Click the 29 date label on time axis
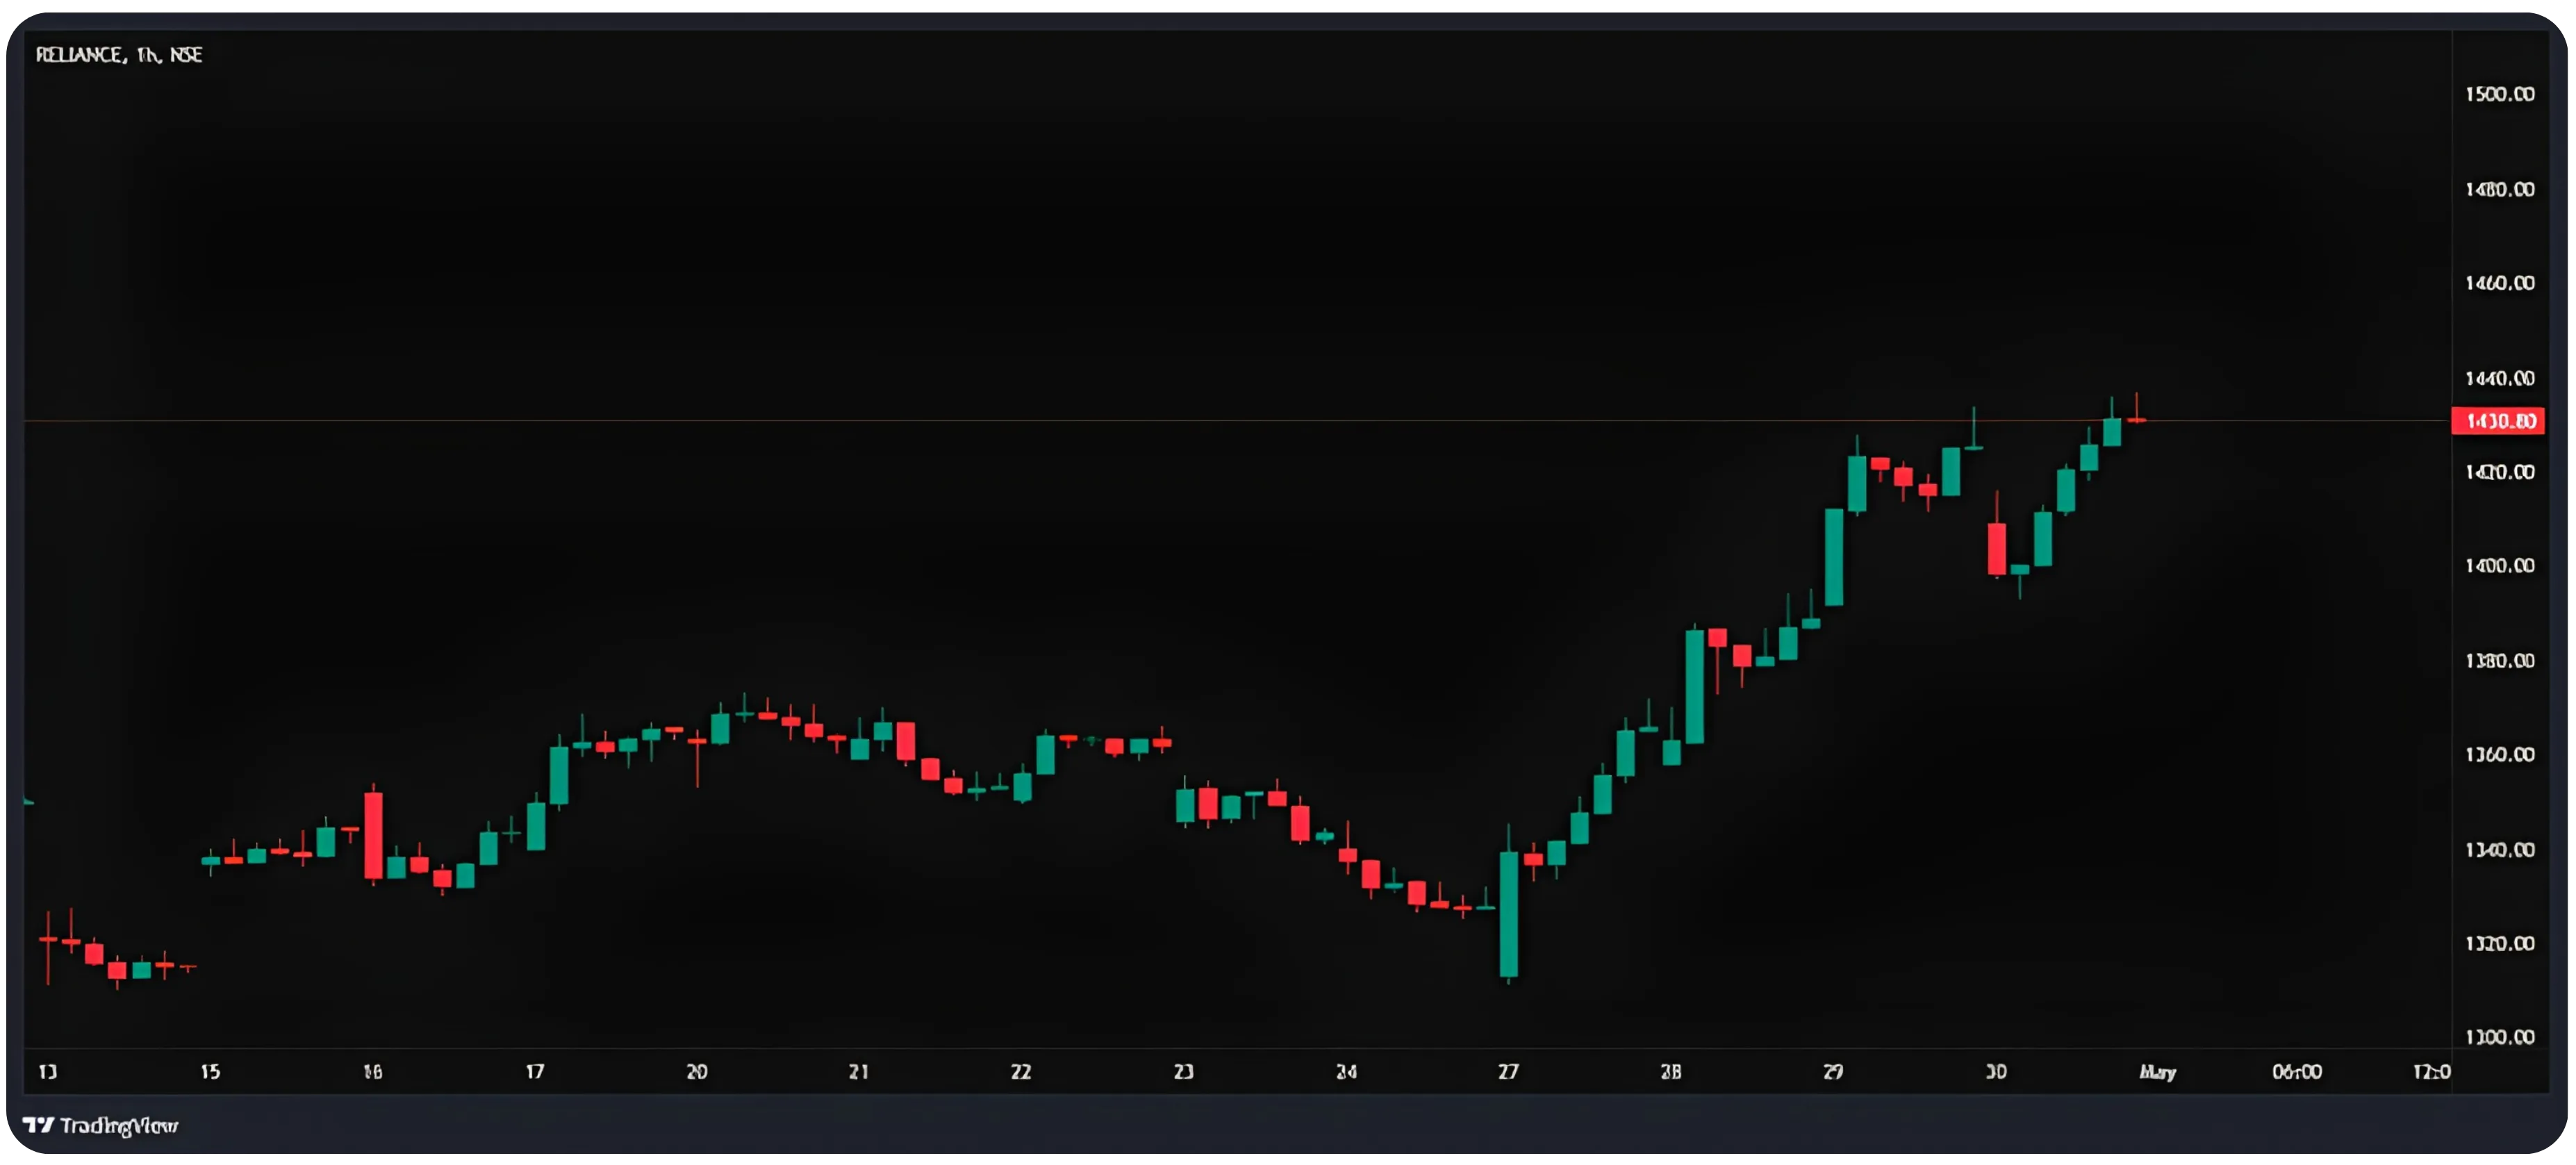The width and height of the screenshot is (2576, 1165). (1833, 1072)
